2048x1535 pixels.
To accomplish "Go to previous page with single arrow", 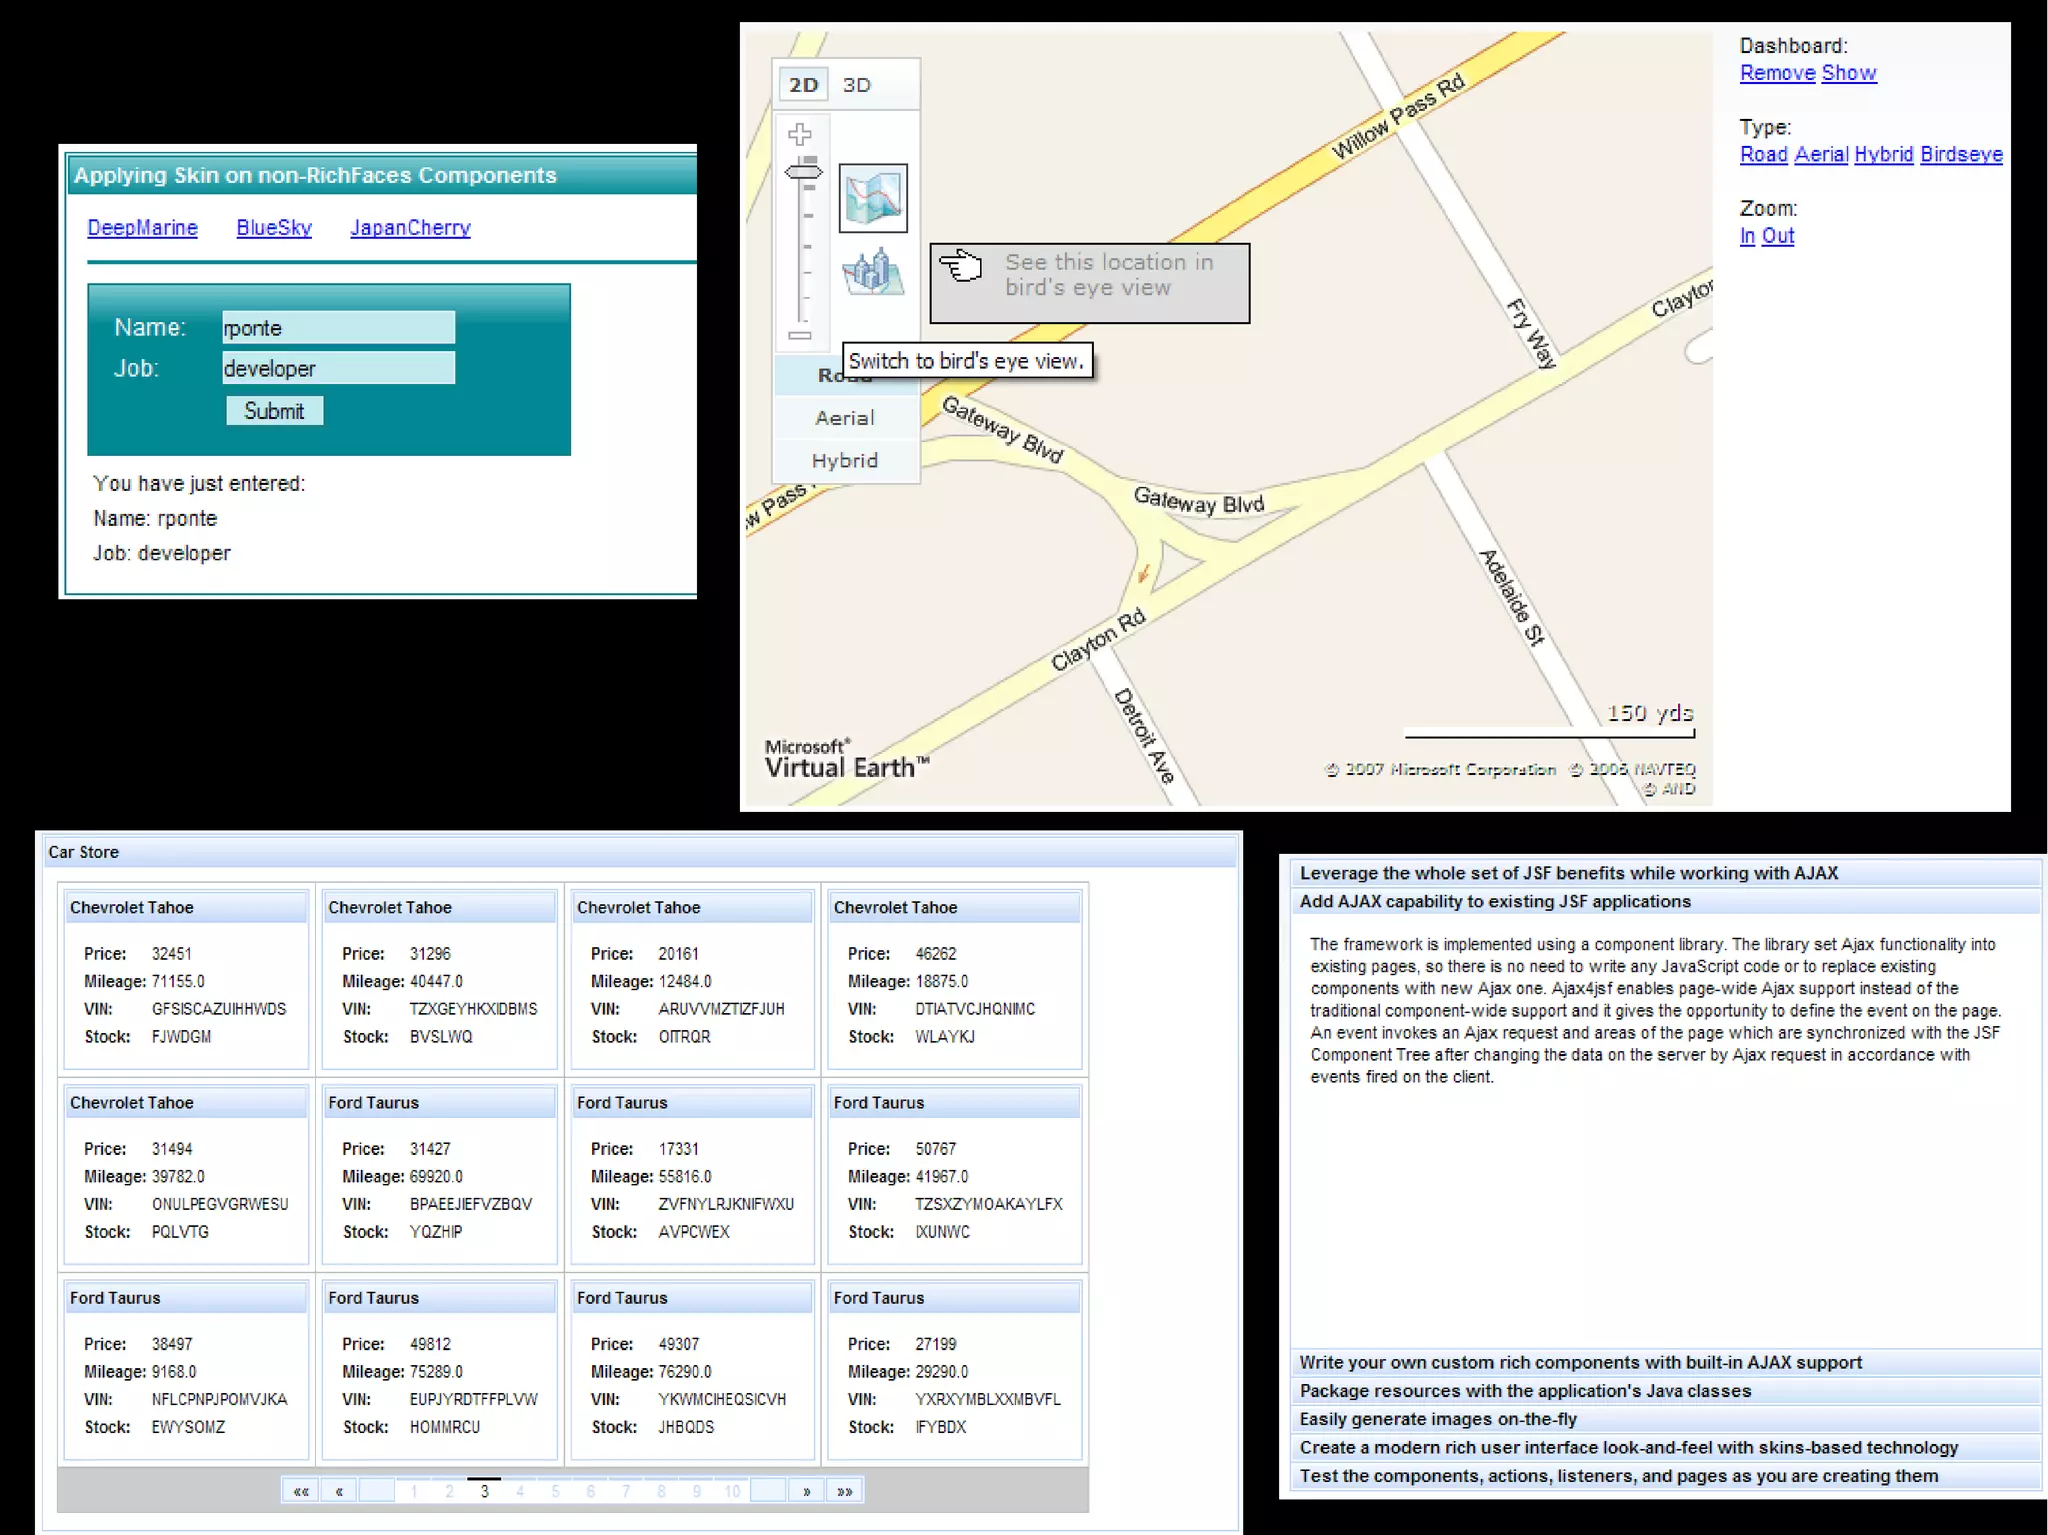I will [339, 1491].
